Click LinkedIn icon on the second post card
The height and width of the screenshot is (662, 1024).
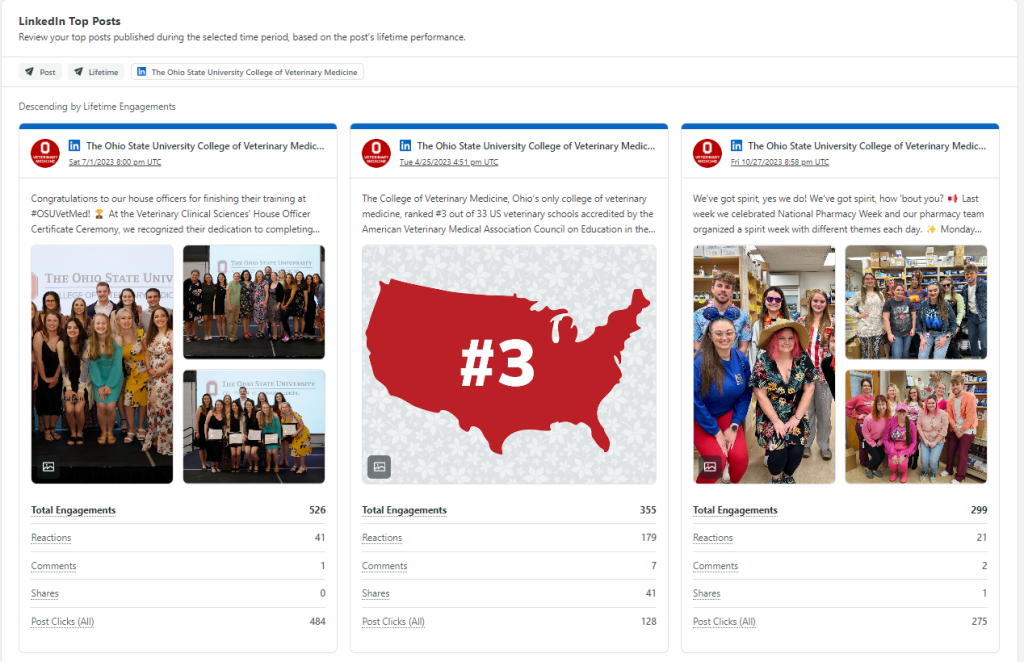click(x=406, y=146)
